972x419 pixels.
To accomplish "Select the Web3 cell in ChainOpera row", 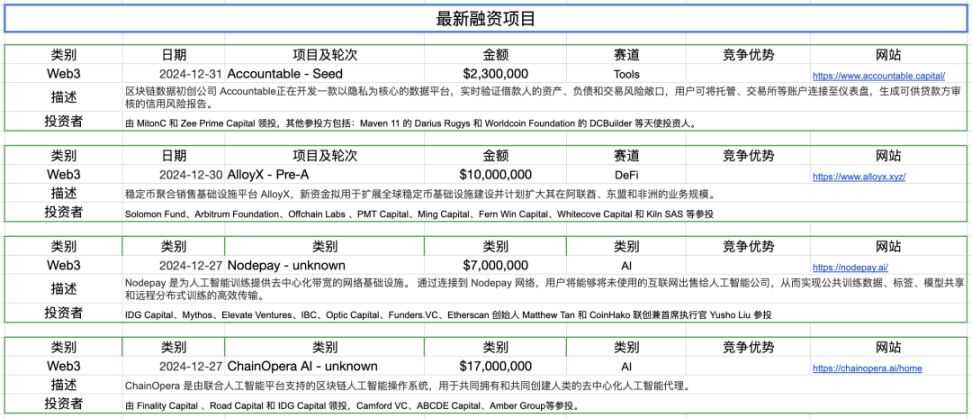I will [x=63, y=366].
